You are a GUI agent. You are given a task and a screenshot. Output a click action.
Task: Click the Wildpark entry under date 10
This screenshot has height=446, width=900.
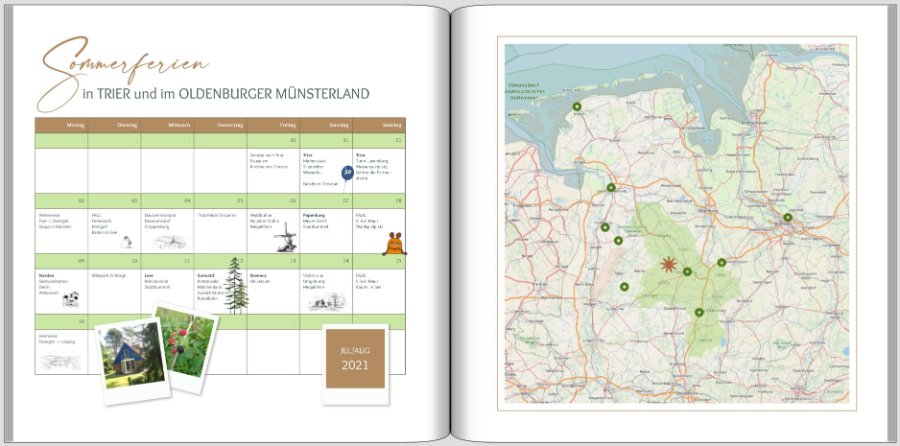pyautogui.click(x=108, y=275)
